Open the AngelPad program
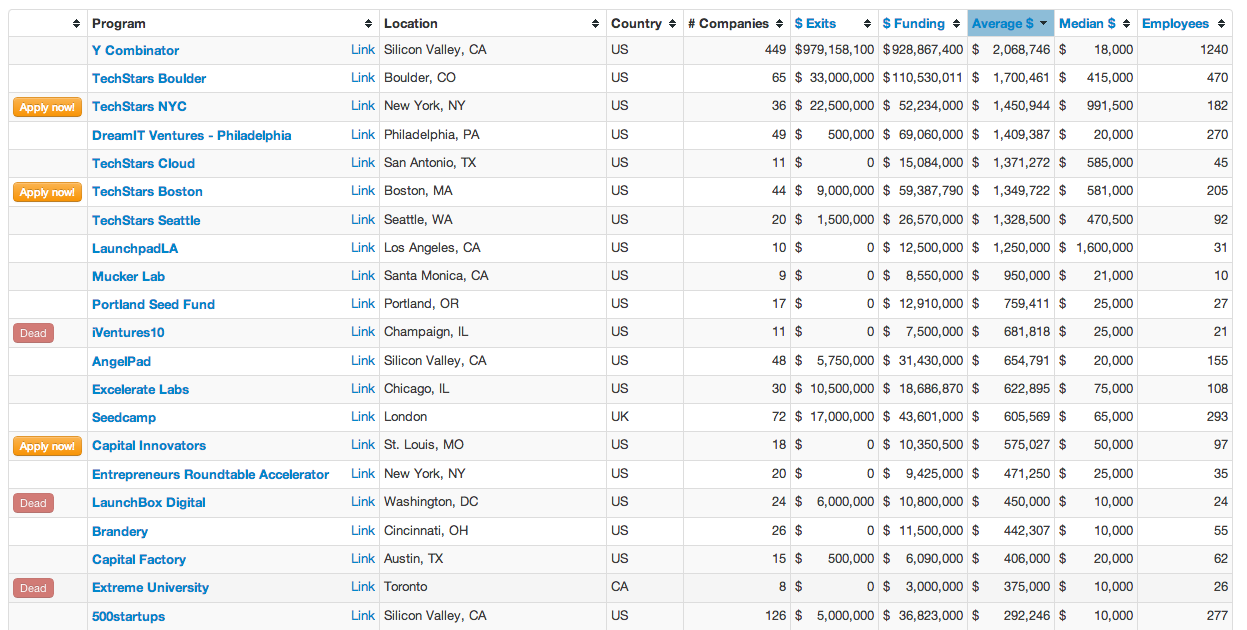This screenshot has width=1247, height=630. 121,361
